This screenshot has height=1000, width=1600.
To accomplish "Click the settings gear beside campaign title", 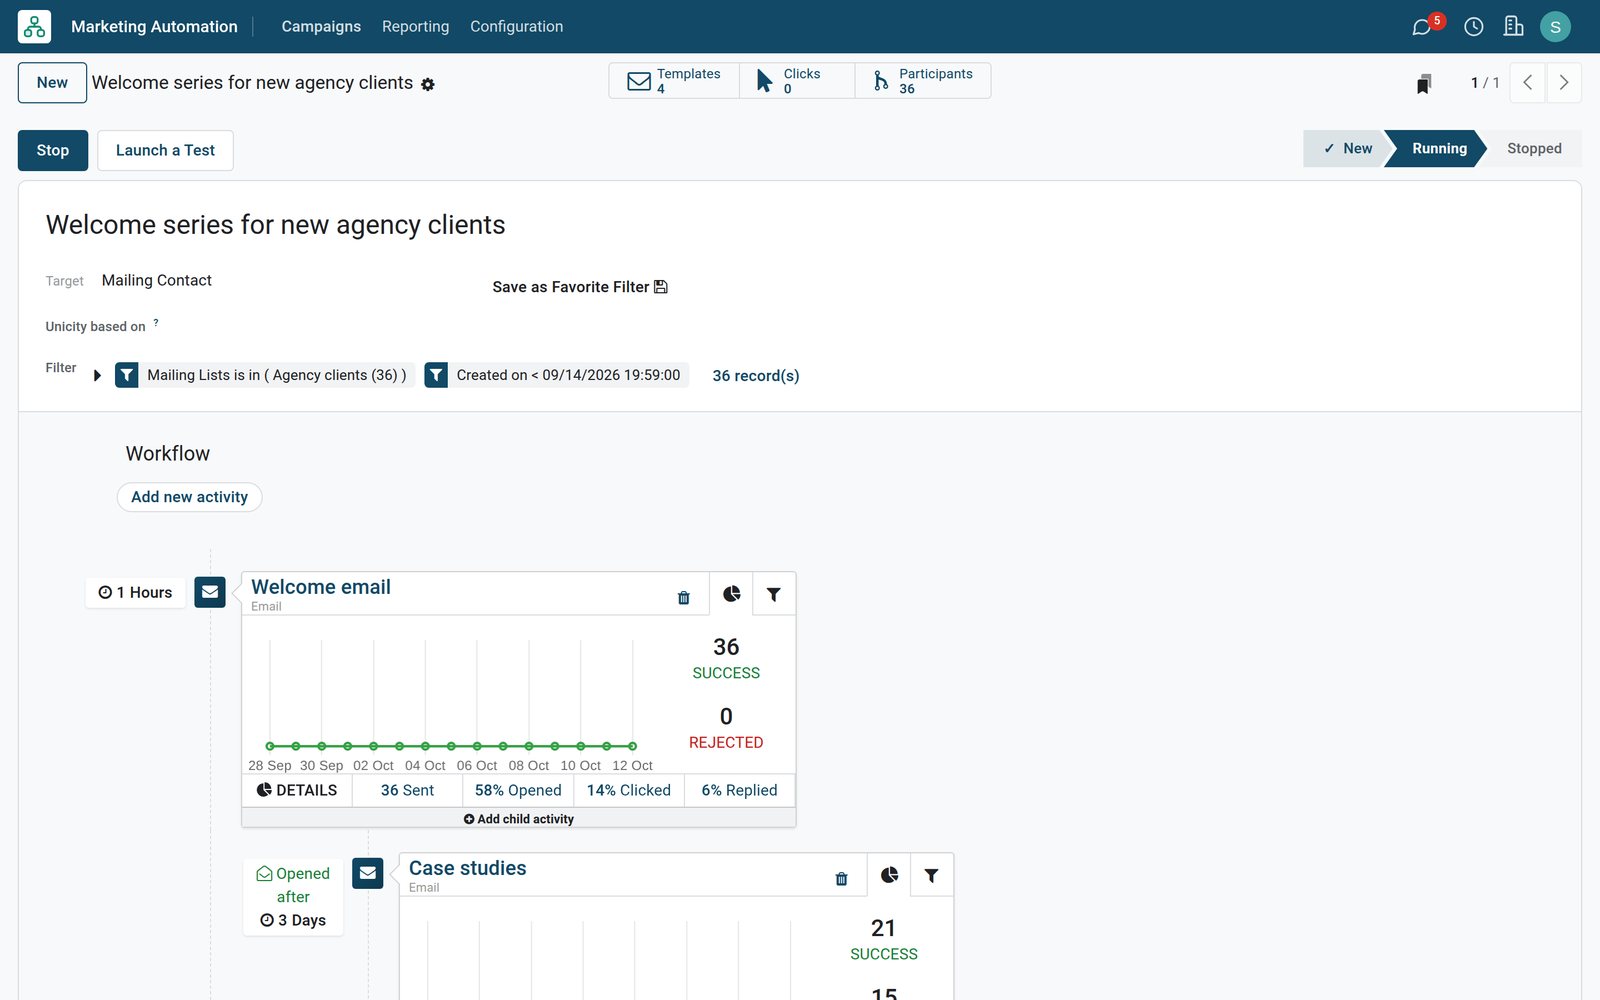I will point(428,84).
